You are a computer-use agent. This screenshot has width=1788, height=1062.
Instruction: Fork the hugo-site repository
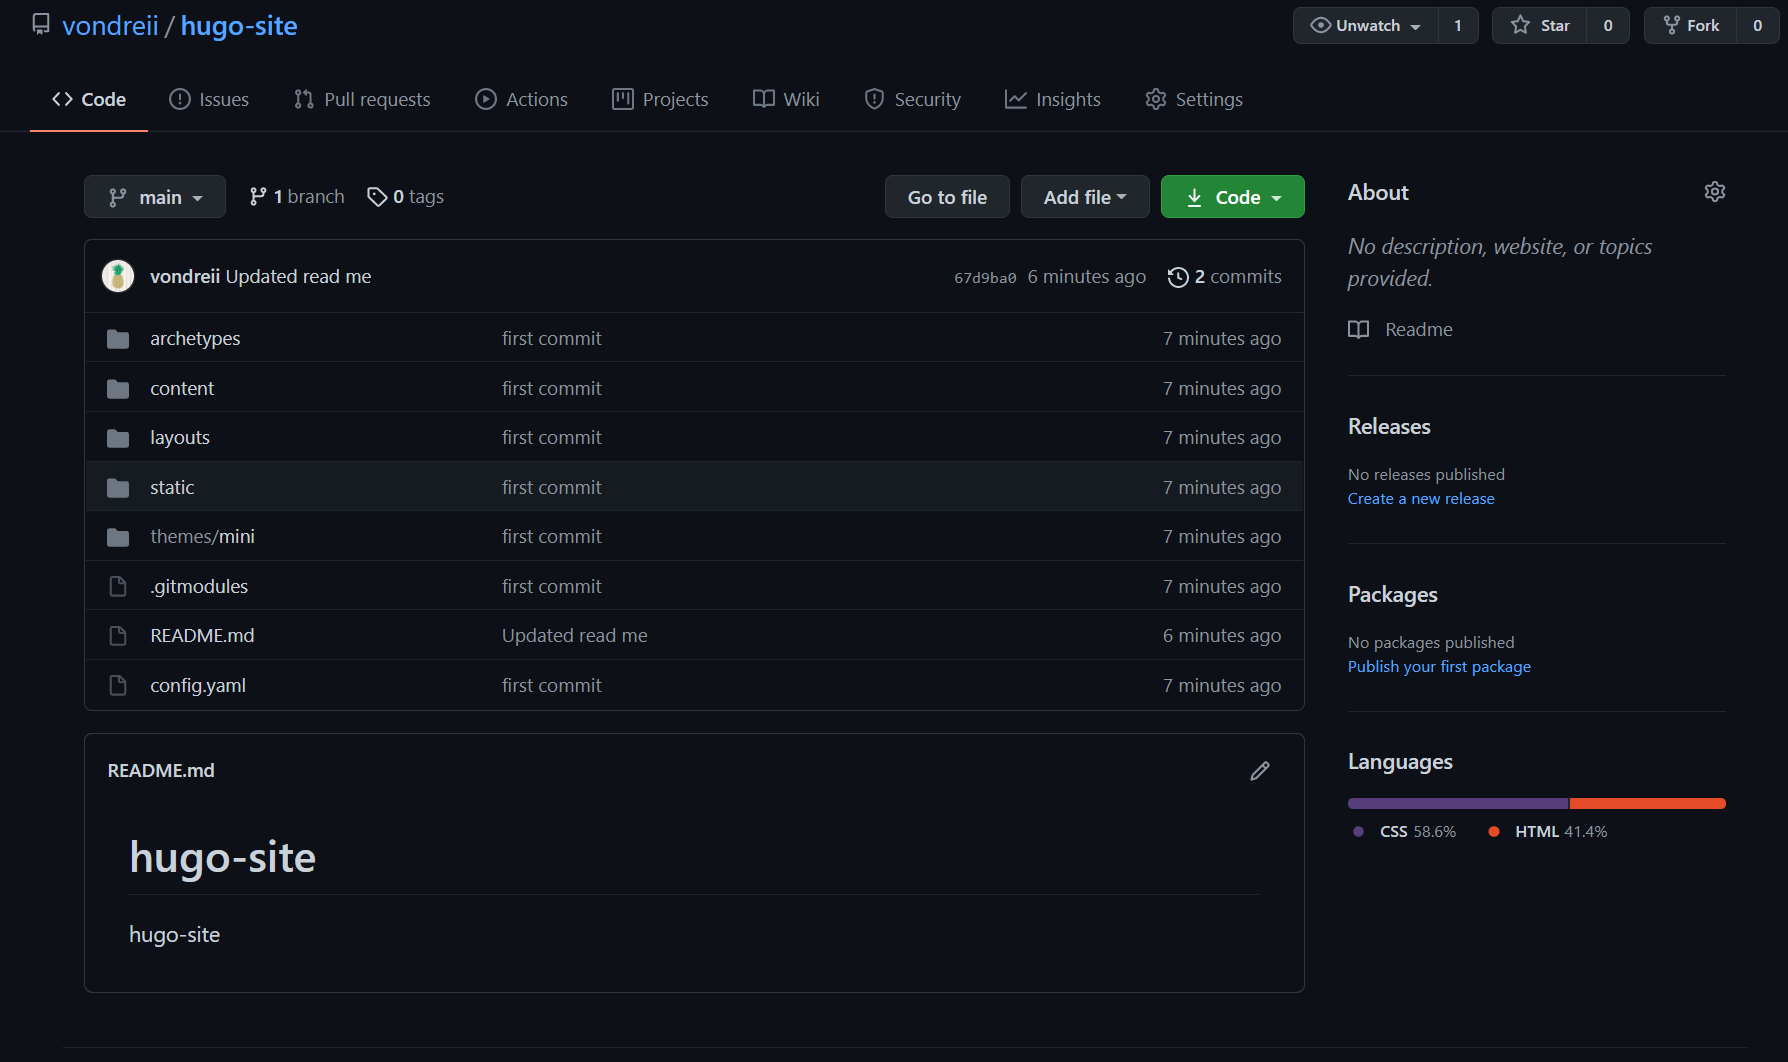[1691, 25]
